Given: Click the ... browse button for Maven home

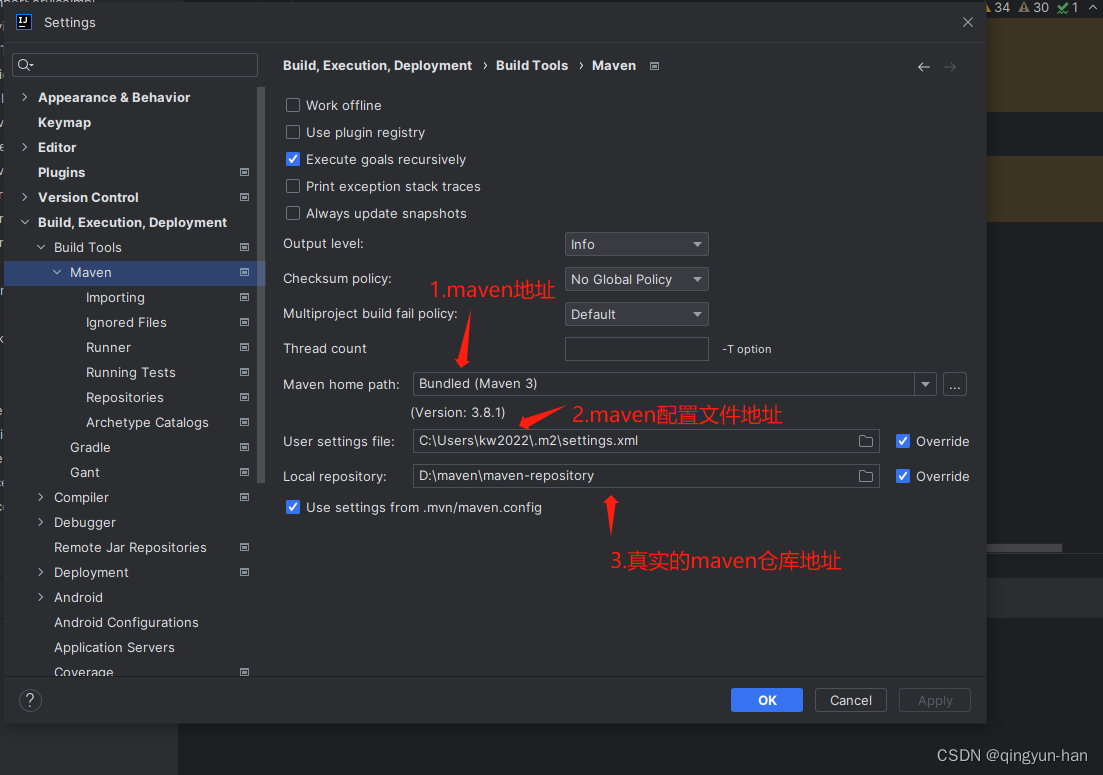Looking at the screenshot, I should click(955, 385).
